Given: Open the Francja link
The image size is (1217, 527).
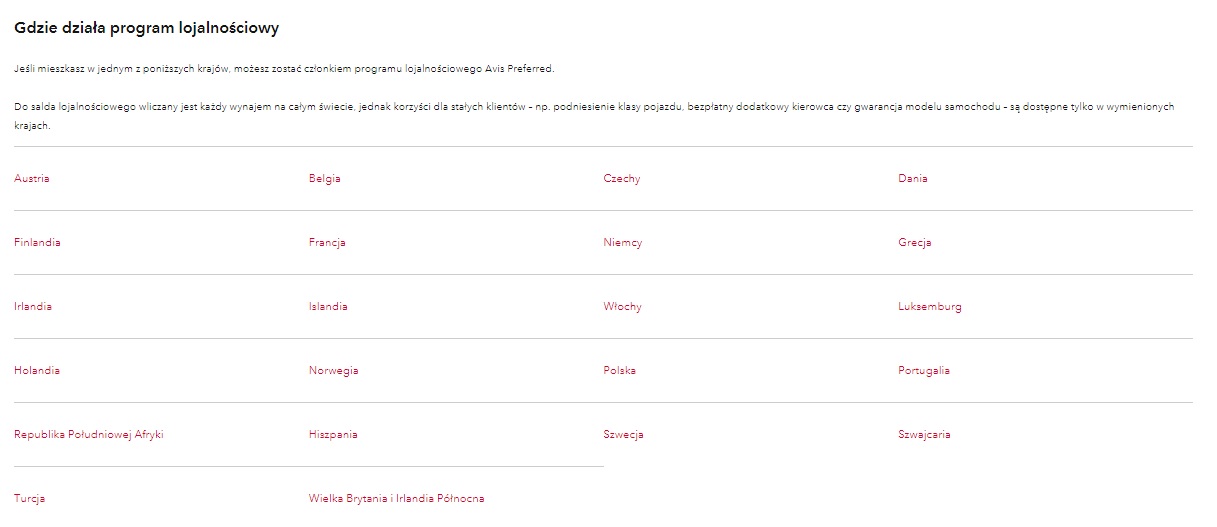Looking at the screenshot, I should click(x=327, y=243).
